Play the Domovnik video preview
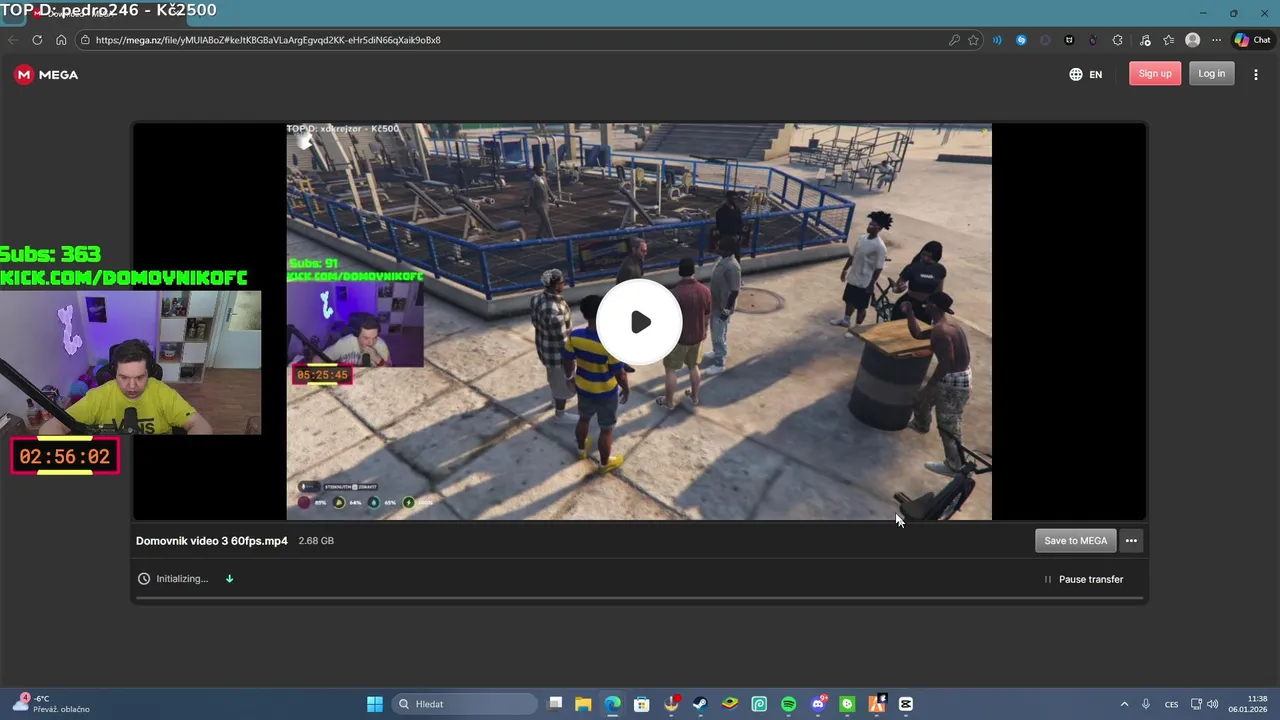The image size is (1280, 720). click(x=639, y=321)
